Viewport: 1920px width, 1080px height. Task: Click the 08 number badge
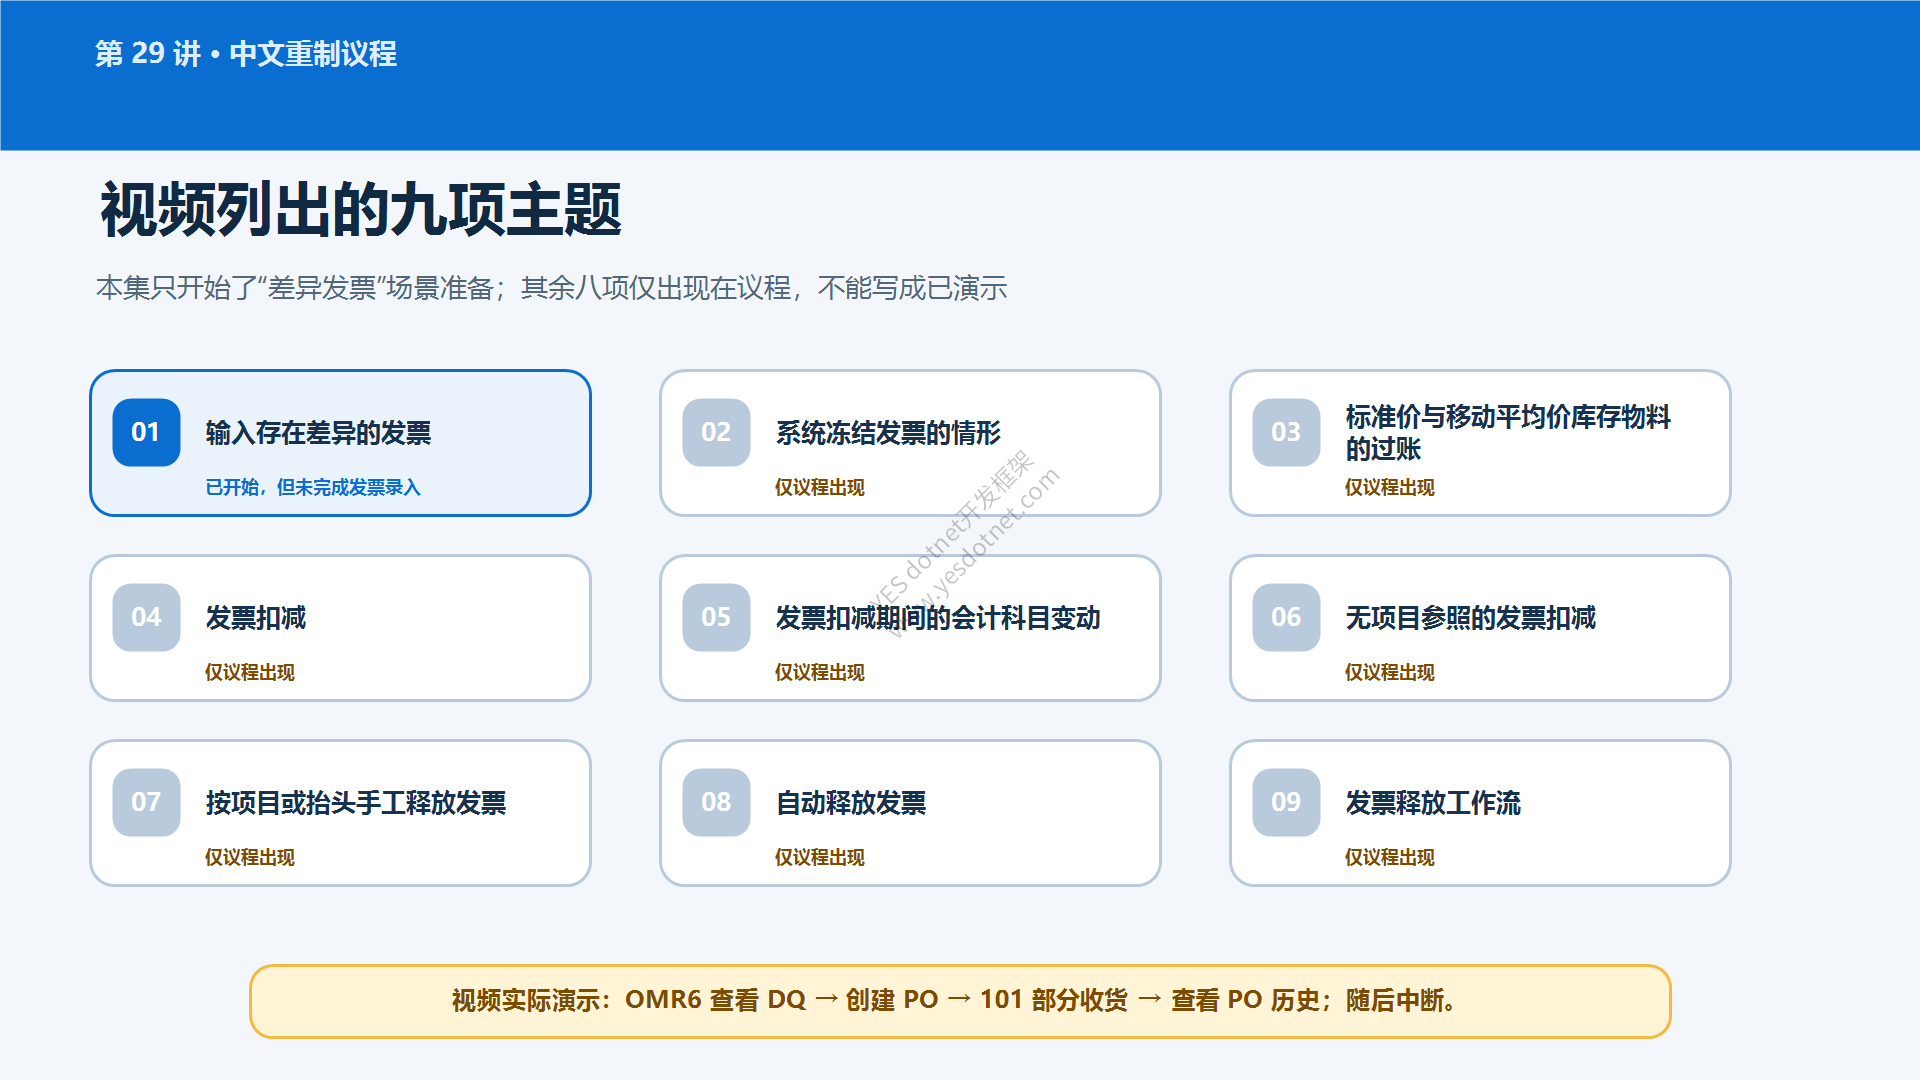point(716,802)
